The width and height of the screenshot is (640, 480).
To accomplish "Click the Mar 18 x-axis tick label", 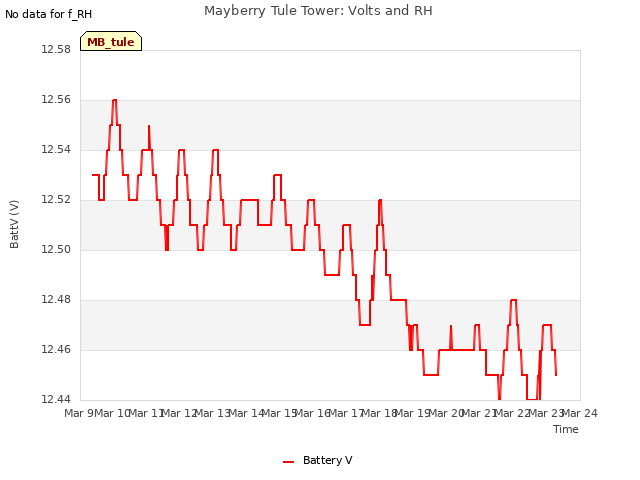I will point(380,413).
